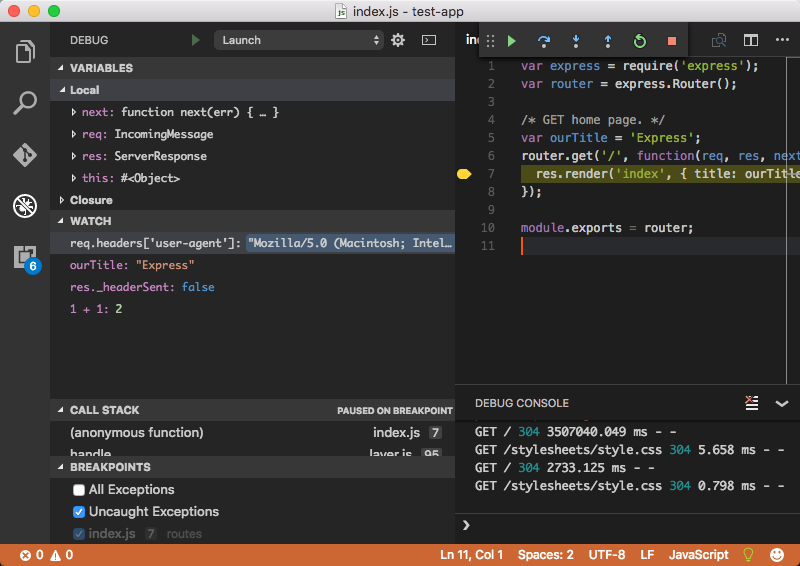Enable the All Exceptions breakpoint checkbox
Image resolution: width=800 pixels, height=566 pixels.
coord(79,490)
